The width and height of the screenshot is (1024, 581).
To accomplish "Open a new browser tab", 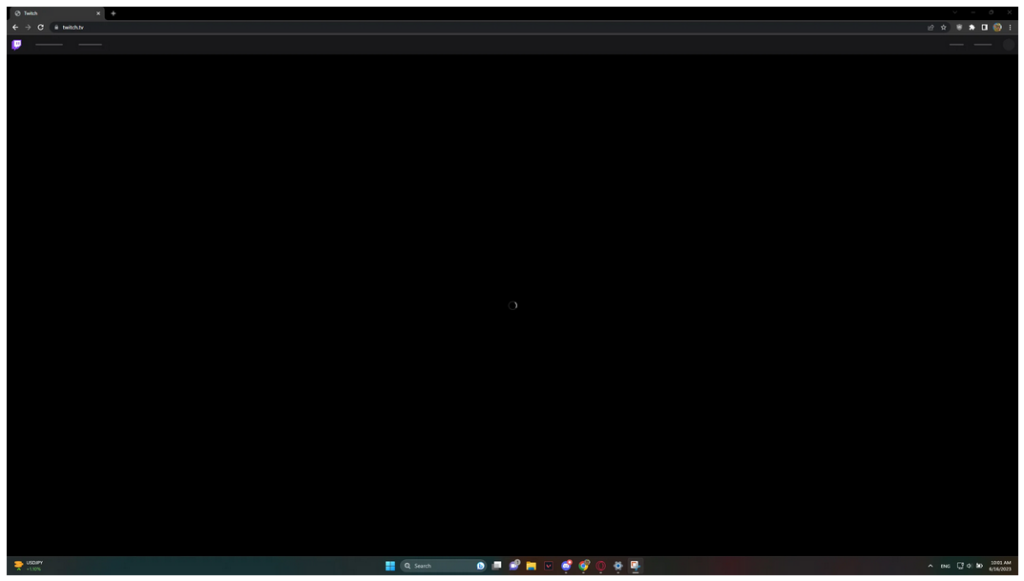I will 113,13.
